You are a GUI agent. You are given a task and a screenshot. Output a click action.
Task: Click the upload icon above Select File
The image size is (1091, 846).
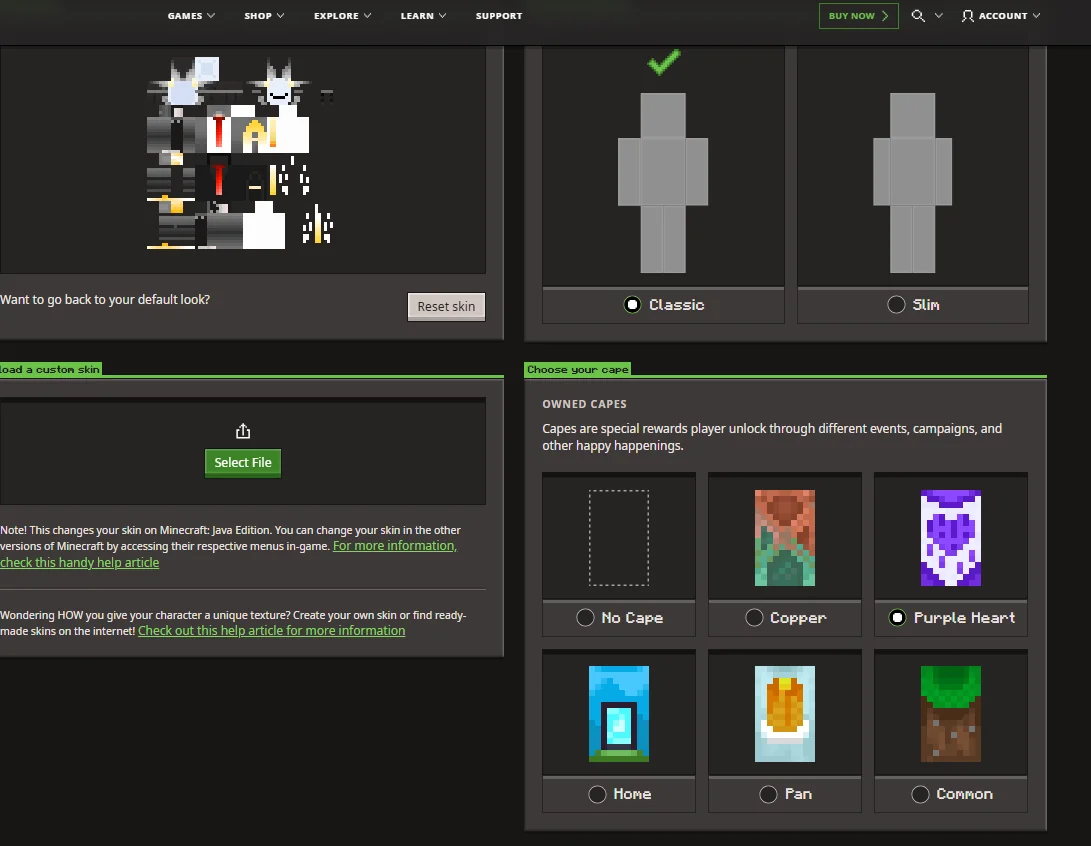[243, 431]
